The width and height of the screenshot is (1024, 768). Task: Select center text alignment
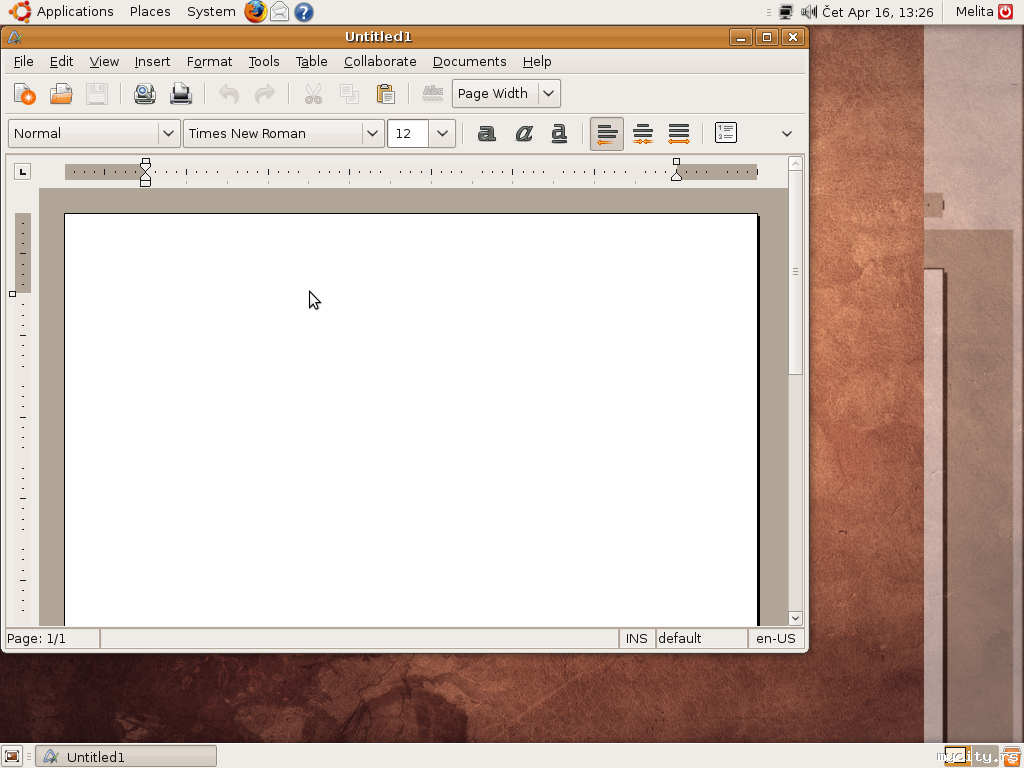click(x=643, y=134)
